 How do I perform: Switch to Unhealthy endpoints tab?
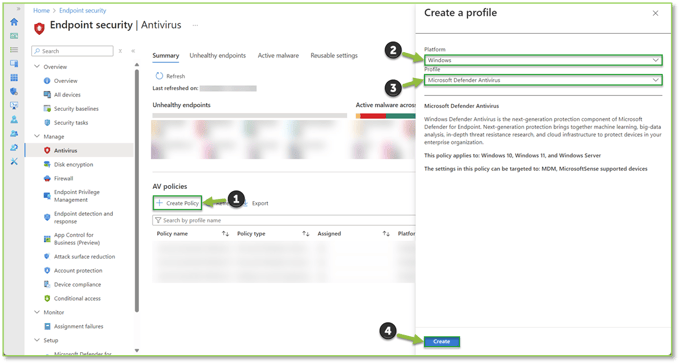point(217,56)
